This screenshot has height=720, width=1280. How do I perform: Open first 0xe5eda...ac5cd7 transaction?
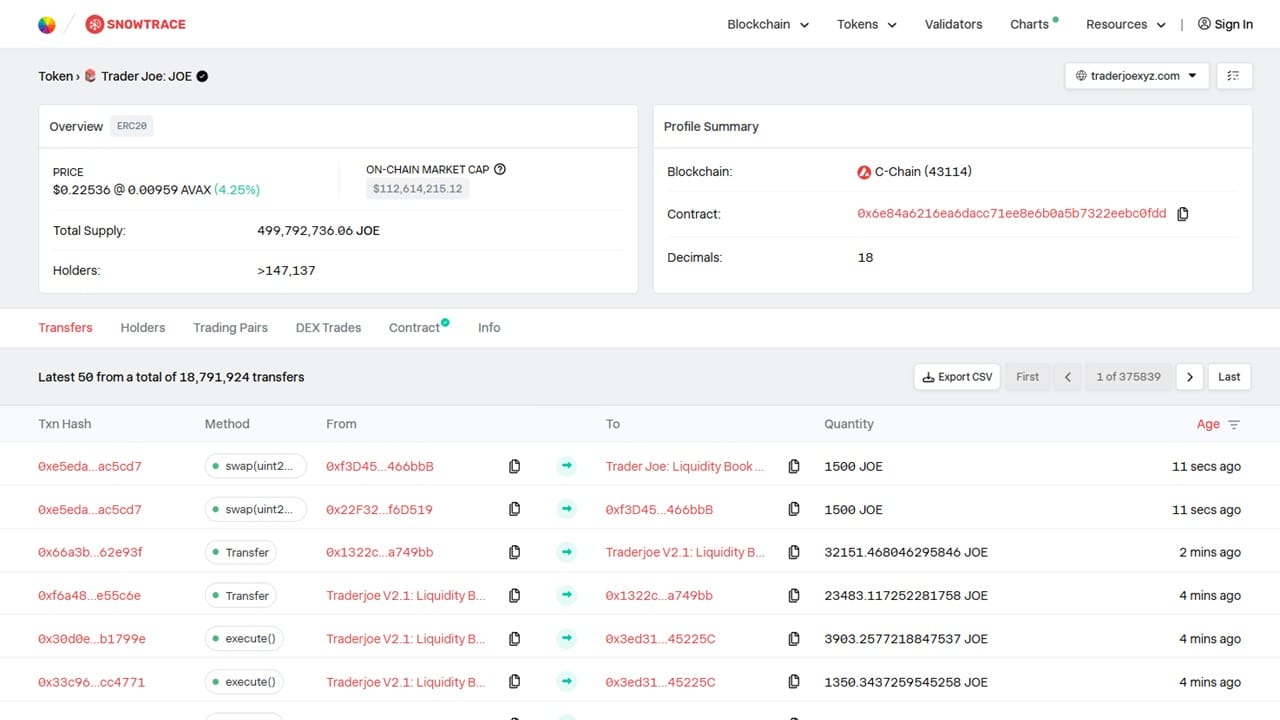90,466
